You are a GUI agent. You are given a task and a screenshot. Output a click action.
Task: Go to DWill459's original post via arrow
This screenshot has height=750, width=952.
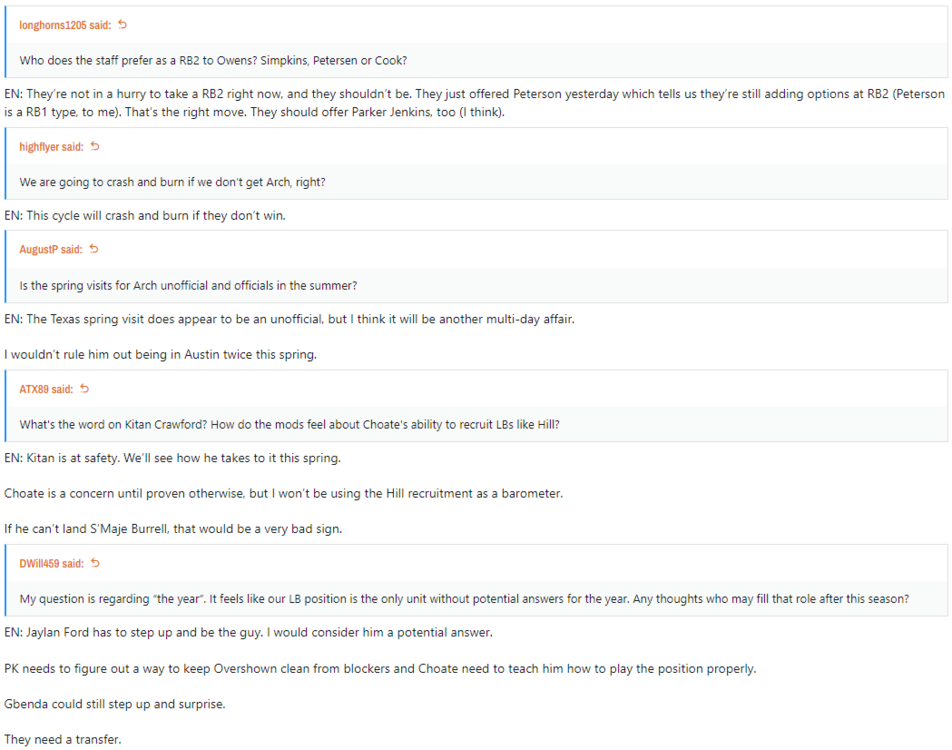coord(95,564)
